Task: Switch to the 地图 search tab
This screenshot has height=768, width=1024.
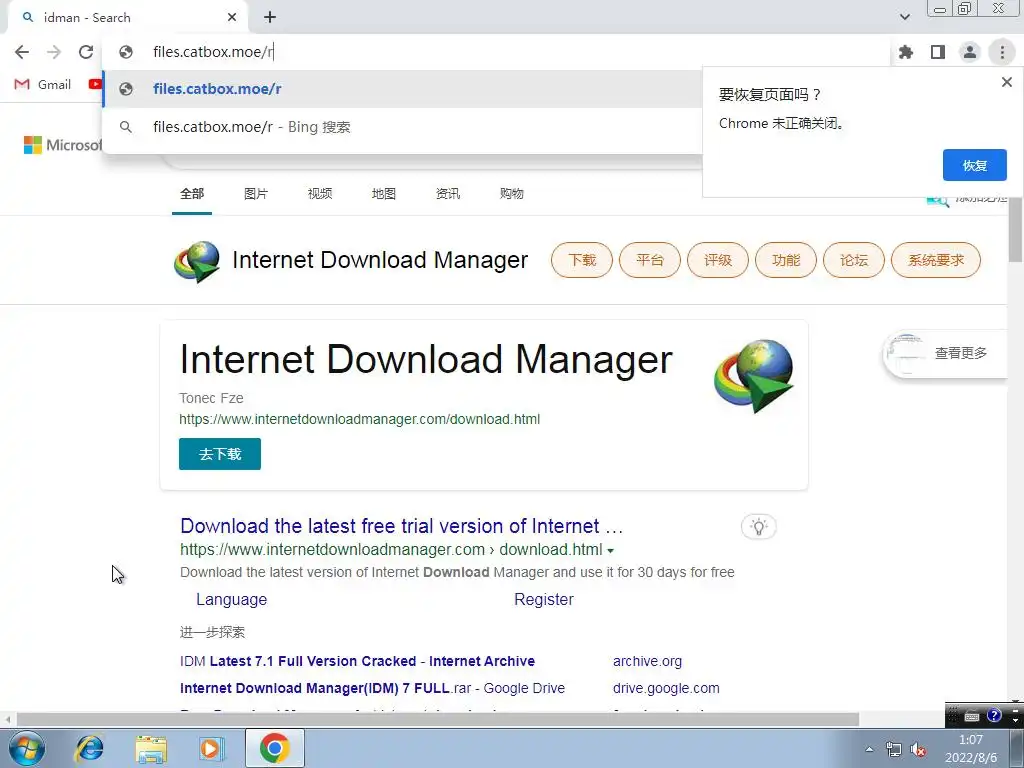Action: click(384, 193)
